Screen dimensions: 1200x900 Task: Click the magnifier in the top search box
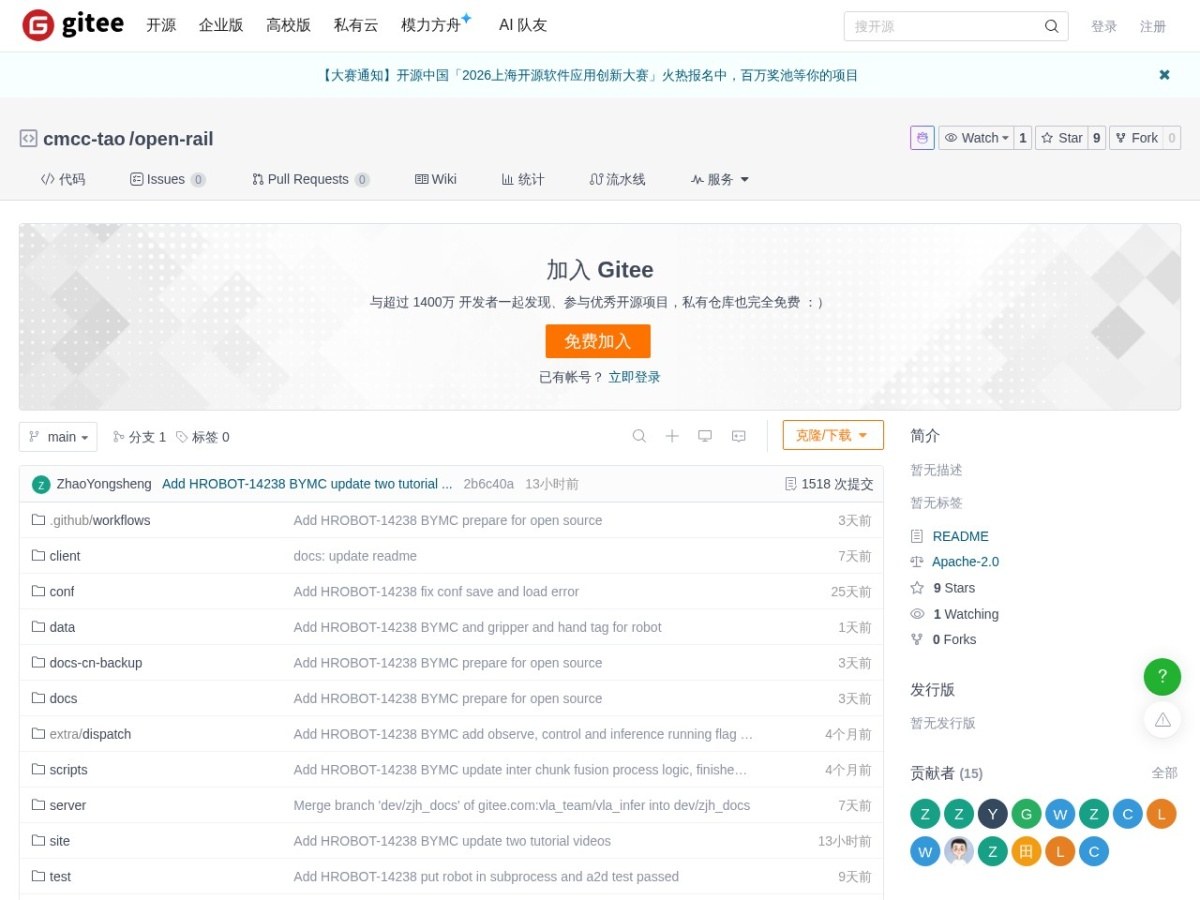click(x=1052, y=27)
